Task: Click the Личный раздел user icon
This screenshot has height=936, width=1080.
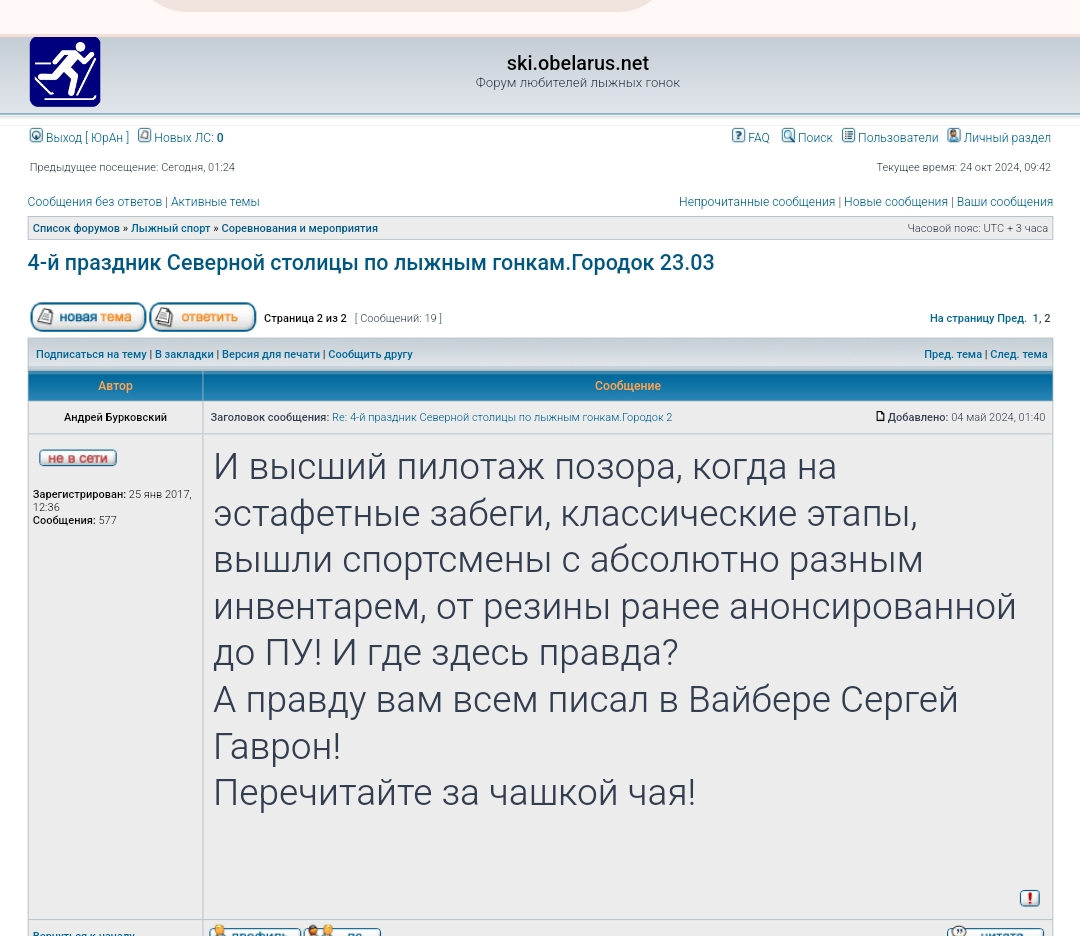Action: [954, 136]
